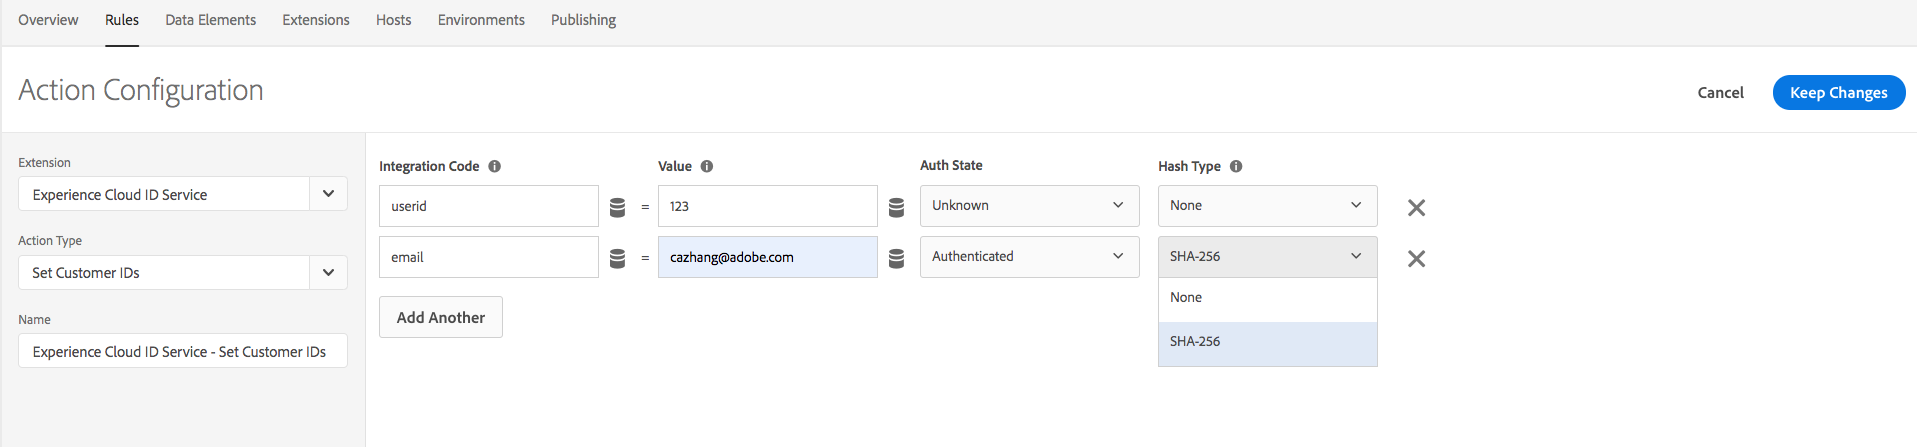Click the Keep Changes button
This screenshot has height=447, width=1917.
click(1838, 92)
